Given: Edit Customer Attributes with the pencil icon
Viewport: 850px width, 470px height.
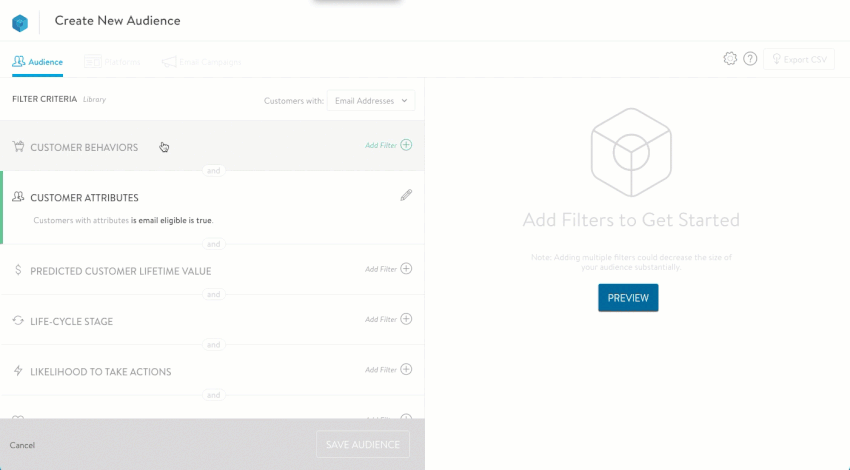Looking at the screenshot, I should (x=406, y=196).
